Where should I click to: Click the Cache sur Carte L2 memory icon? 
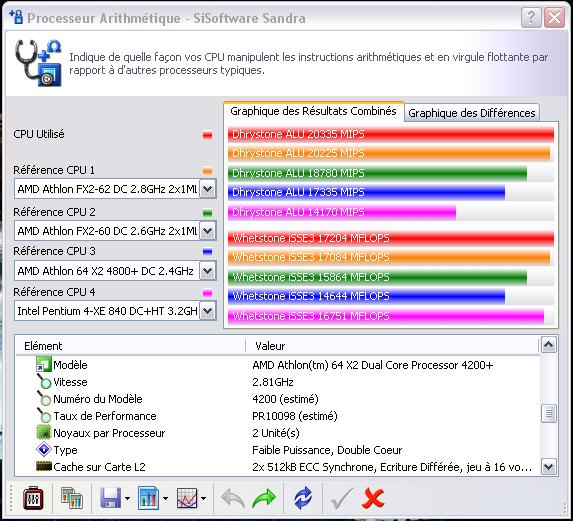coord(44,466)
